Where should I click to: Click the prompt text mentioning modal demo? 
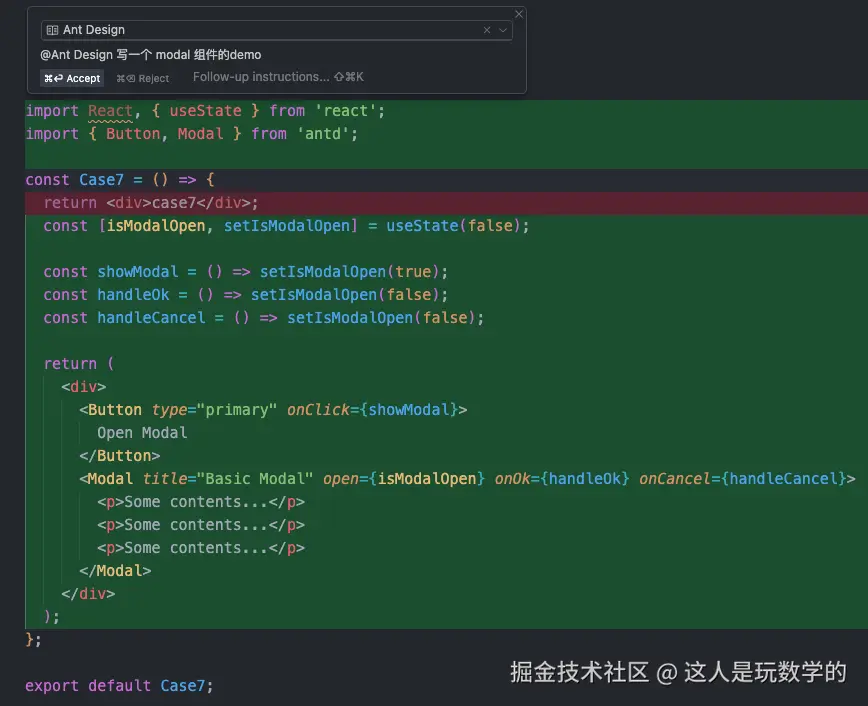point(151,55)
